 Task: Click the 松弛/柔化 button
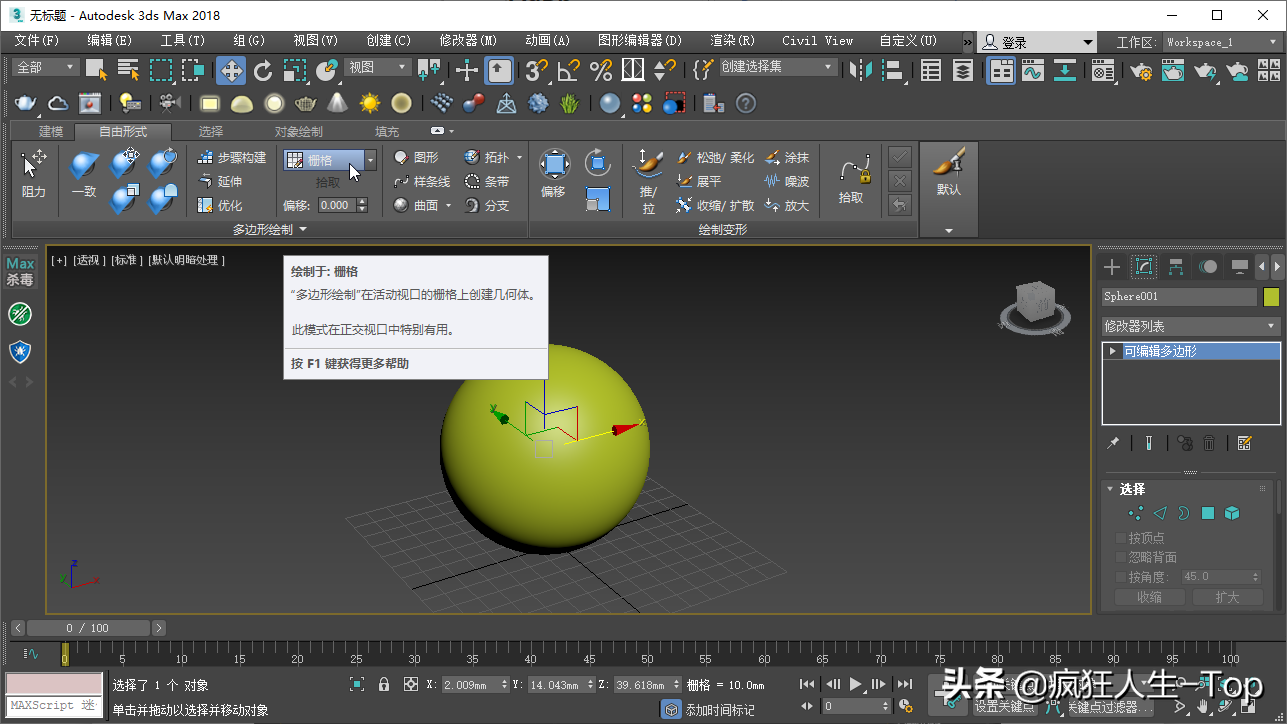click(716, 158)
